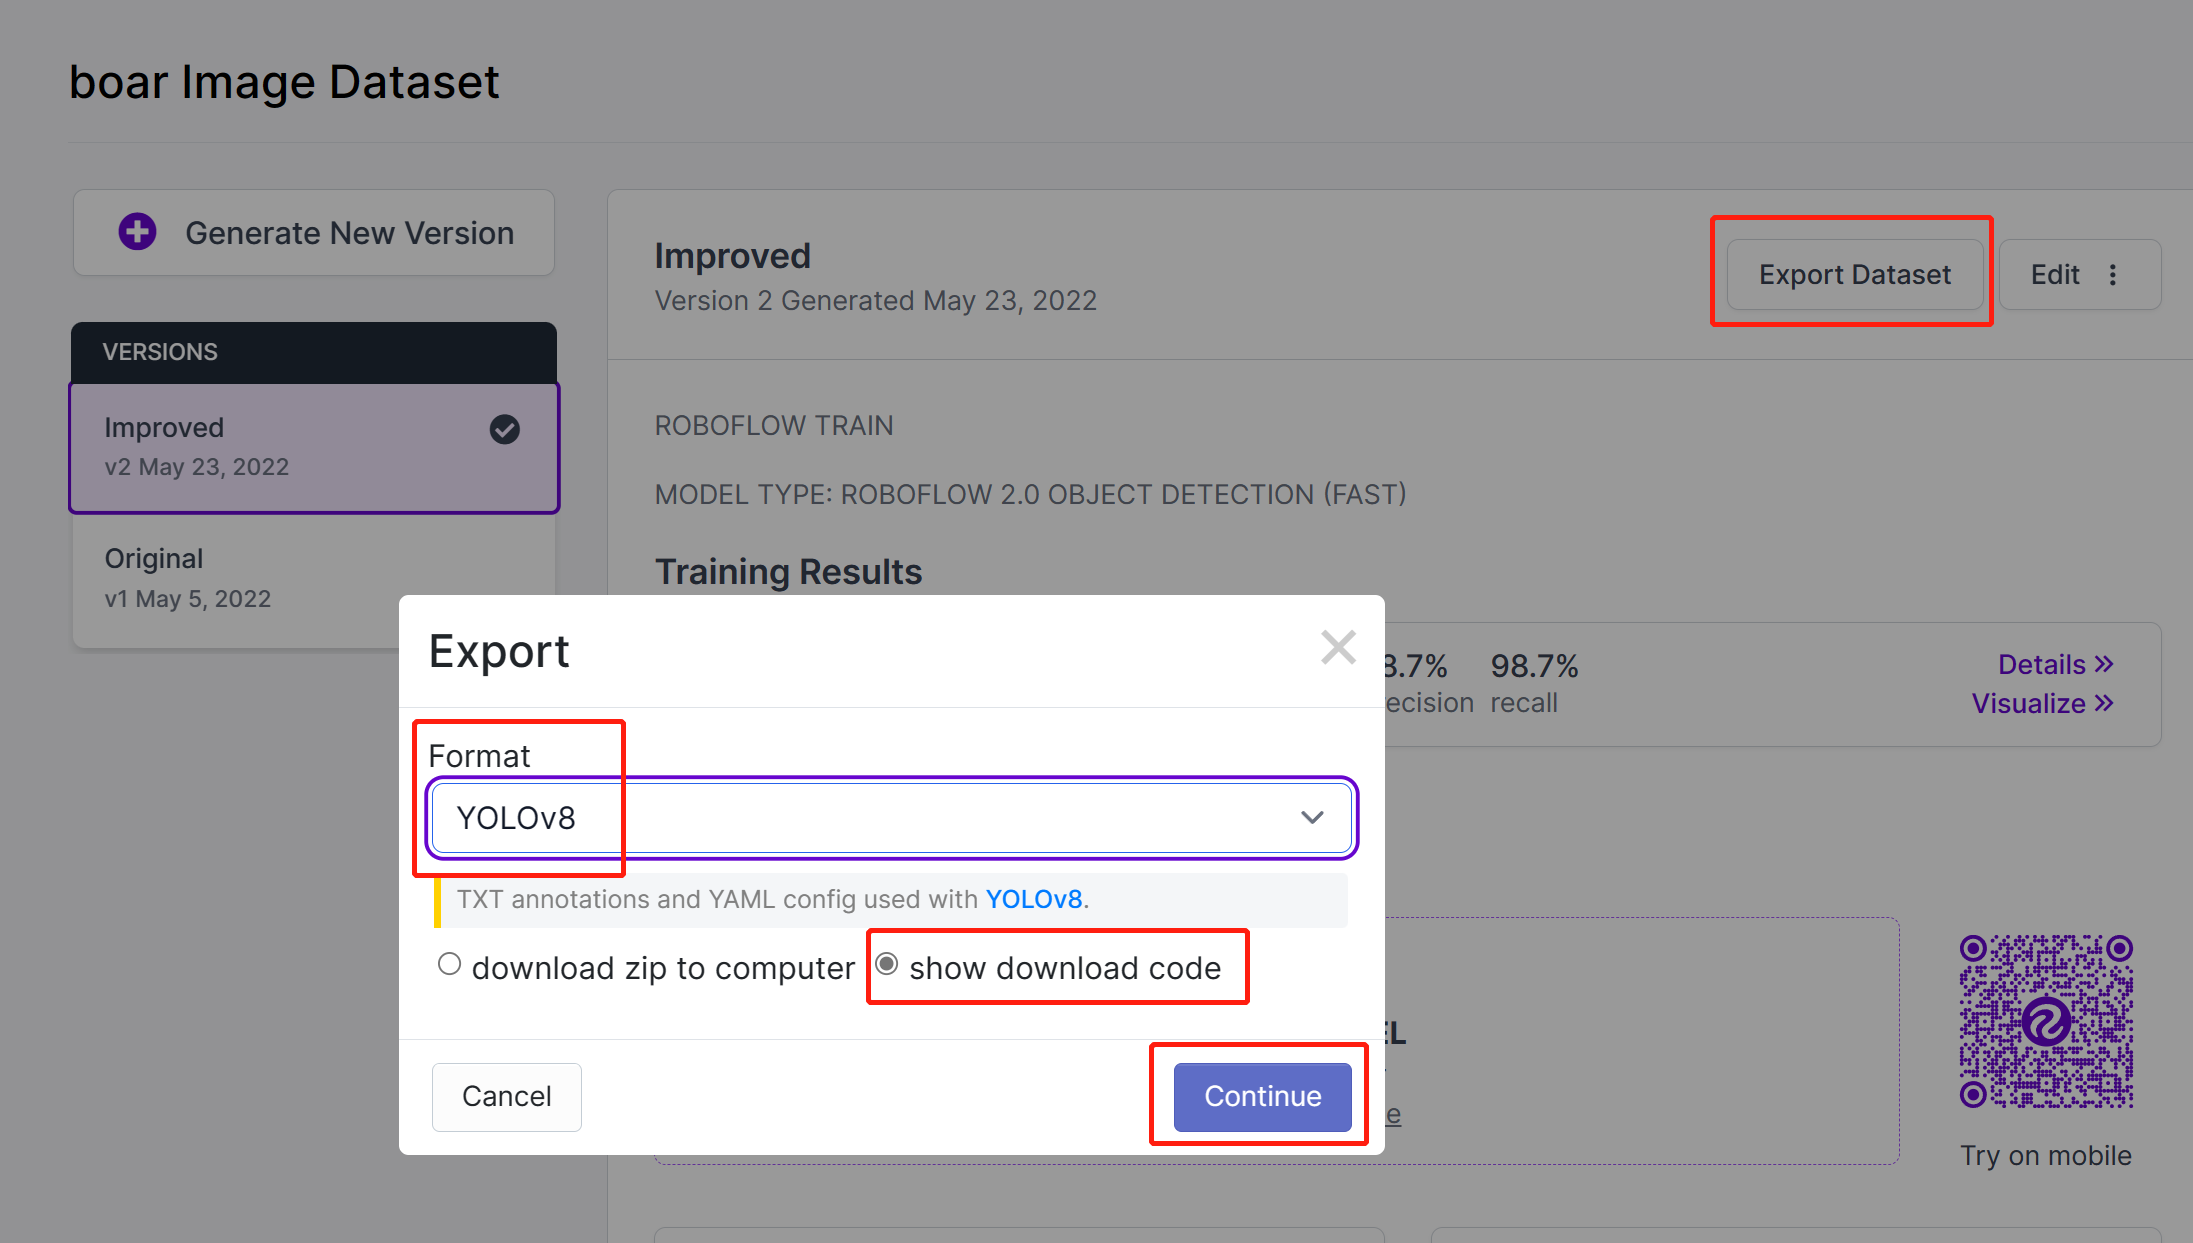This screenshot has width=2193, height=1243.
Task: Open the three-dot menu beside Edit
Action: (2113, 275)
